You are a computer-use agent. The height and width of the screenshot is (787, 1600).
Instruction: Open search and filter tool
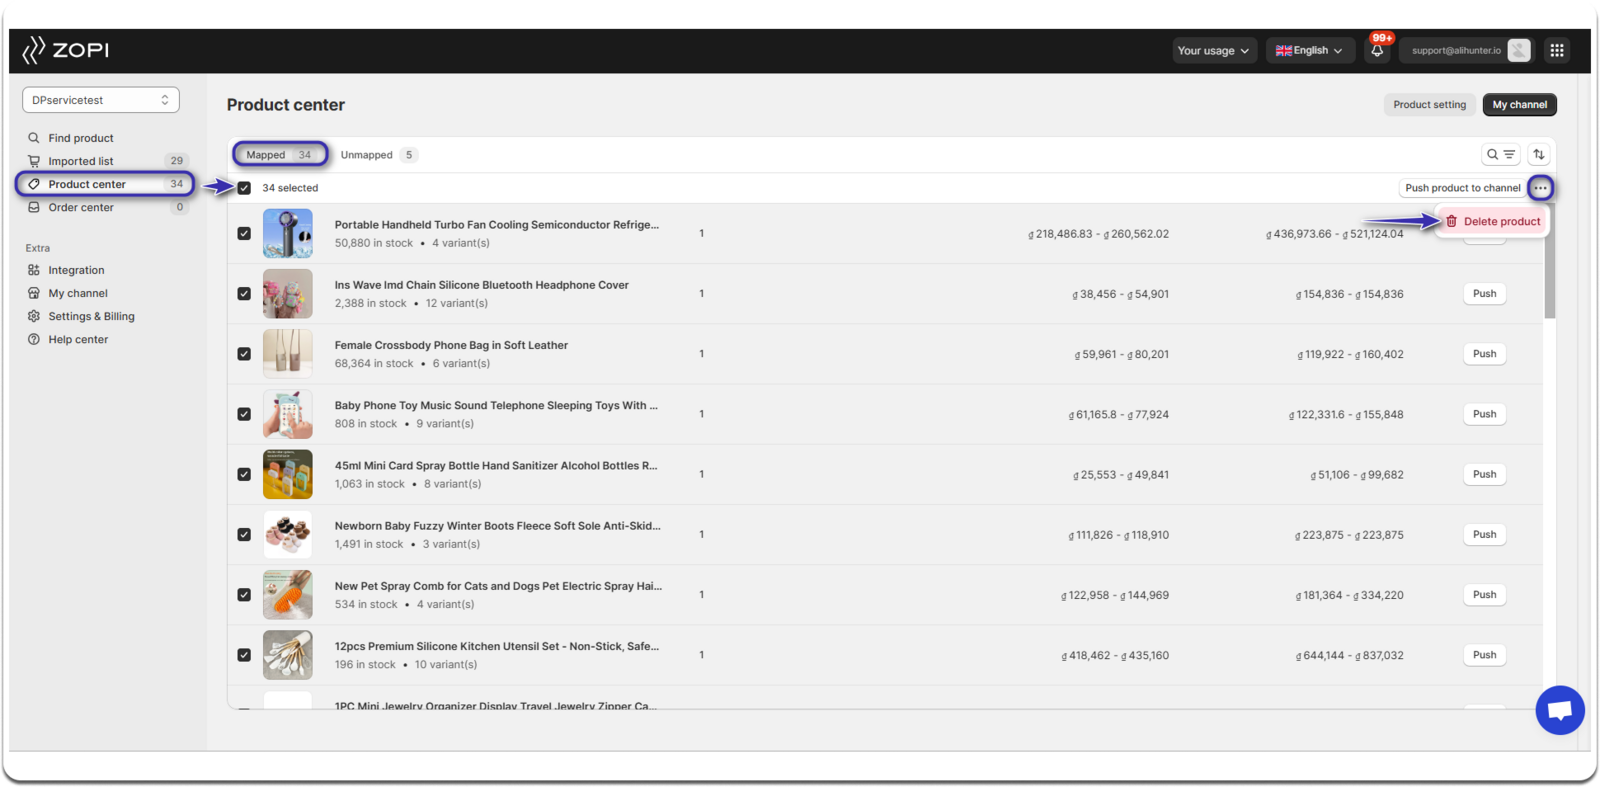coord(1501,155)
